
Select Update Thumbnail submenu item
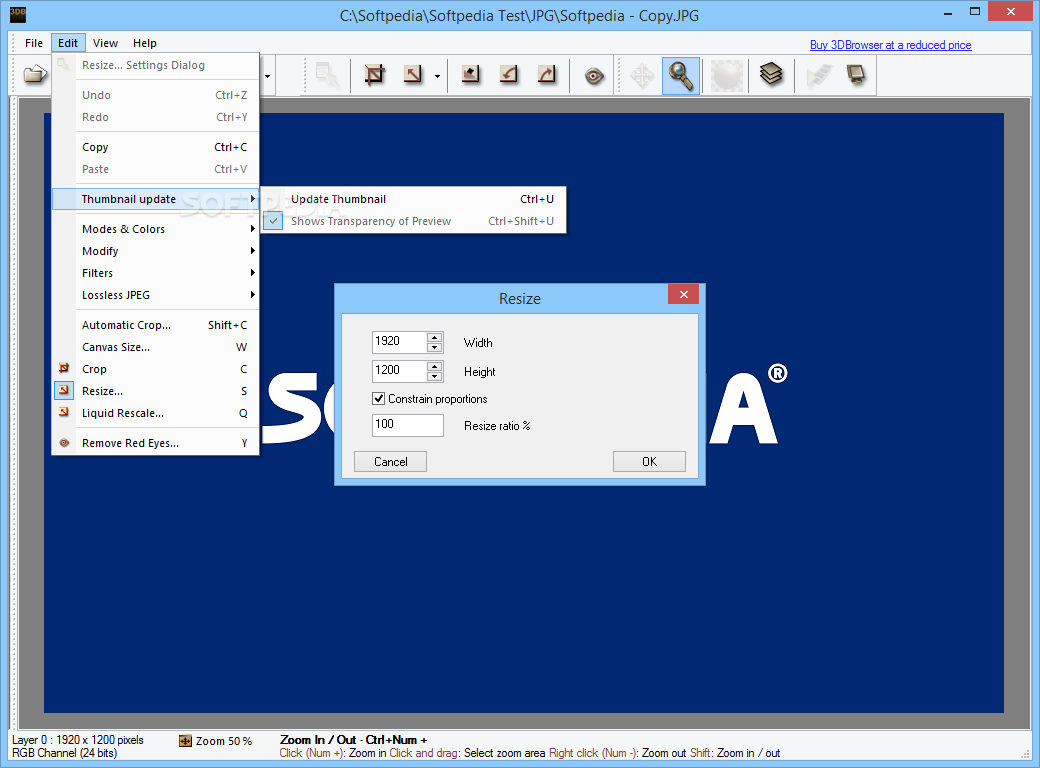click(x=413, y=199)
